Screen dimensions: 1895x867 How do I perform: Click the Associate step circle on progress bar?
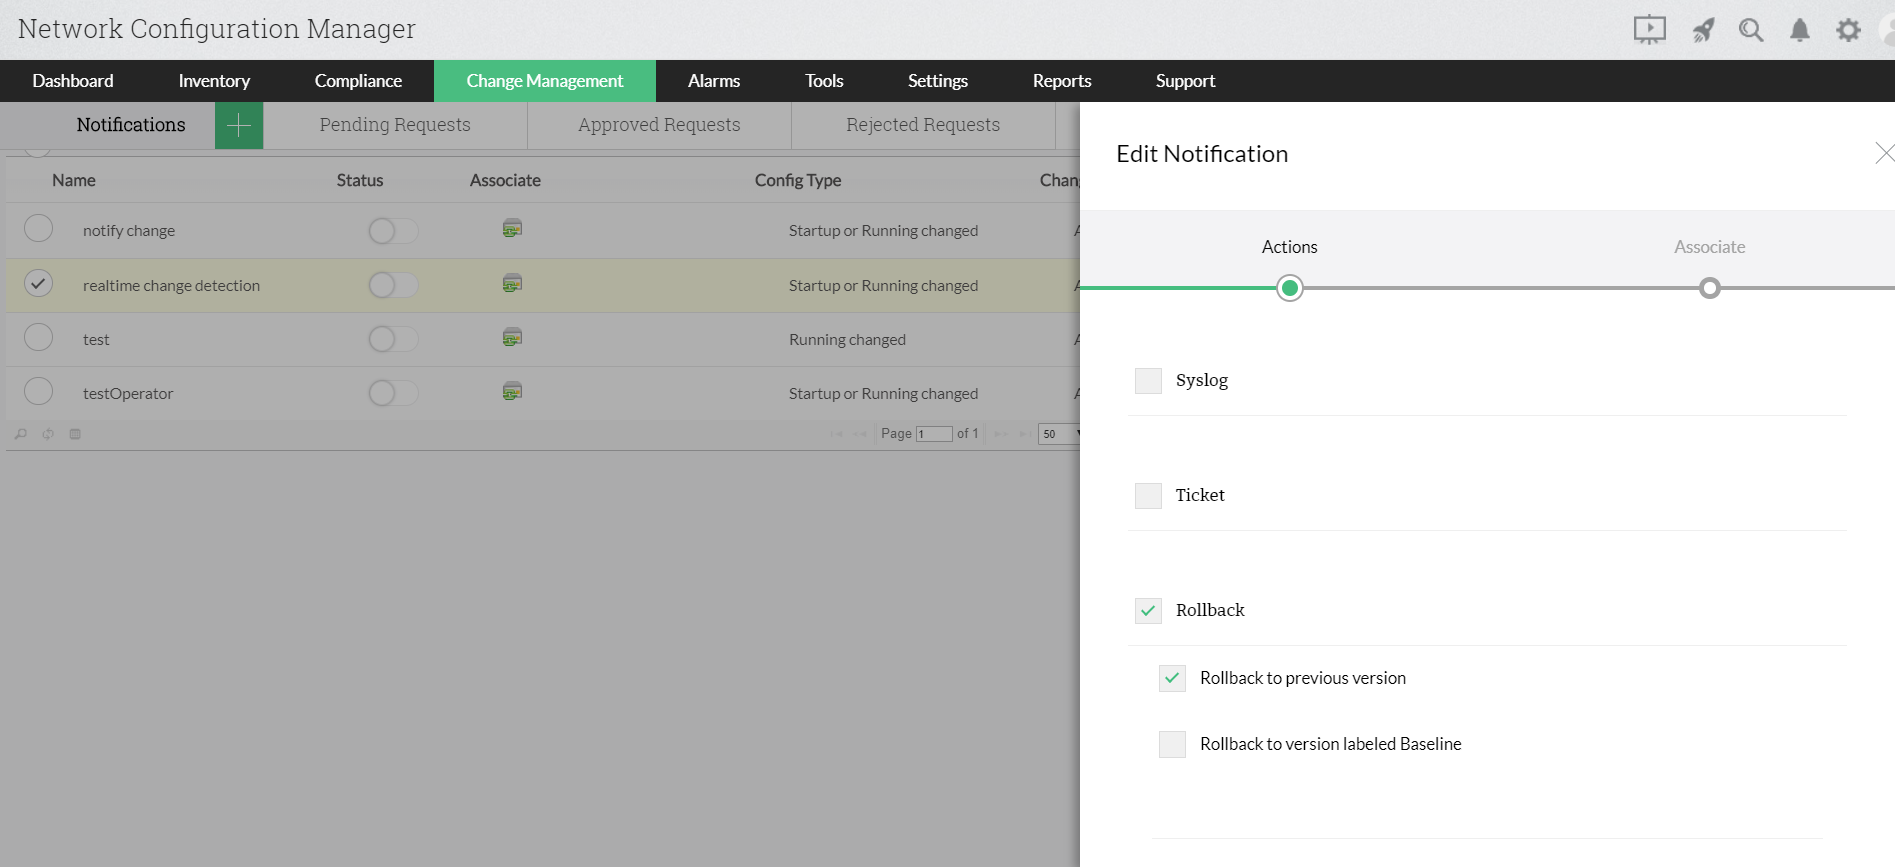tap(1710, 289)
